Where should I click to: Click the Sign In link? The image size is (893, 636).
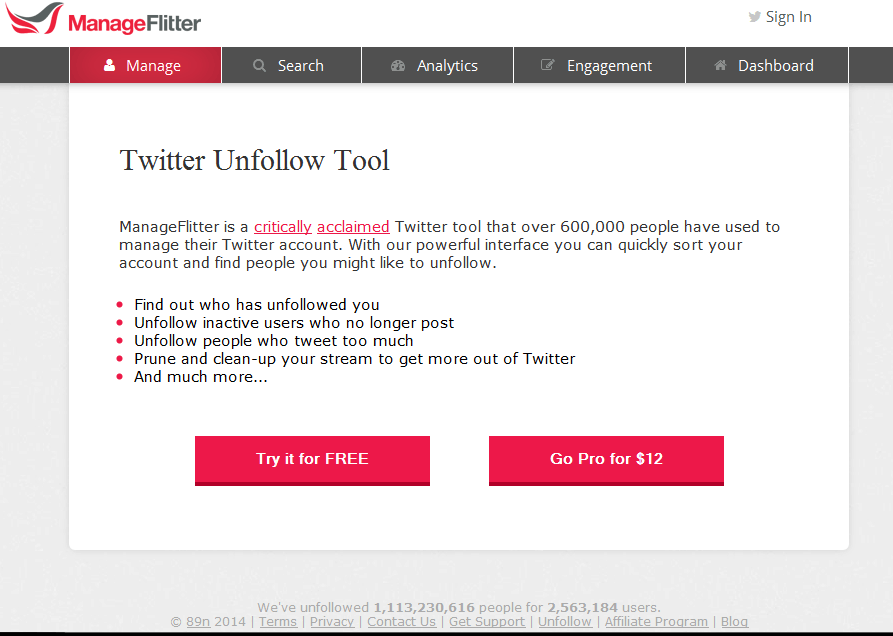(x=788, y=17)
